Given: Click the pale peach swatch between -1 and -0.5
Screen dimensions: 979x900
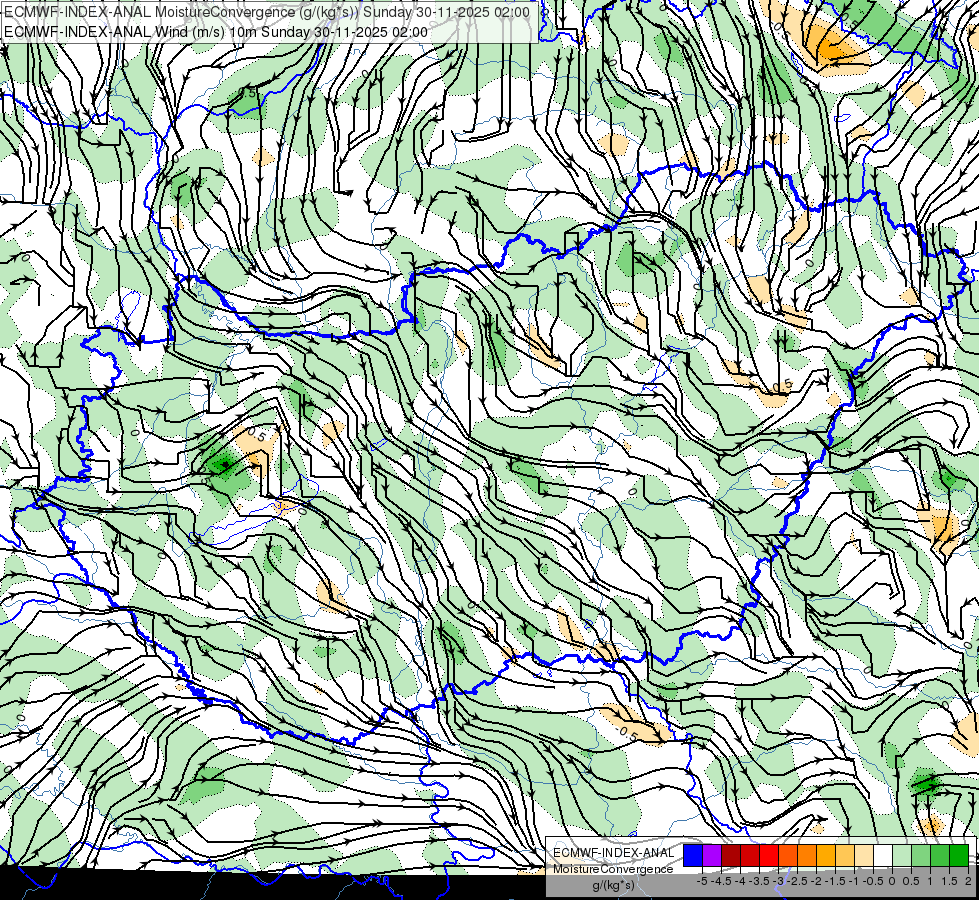Looking at the screenshot, I should (x=864, y=856).
